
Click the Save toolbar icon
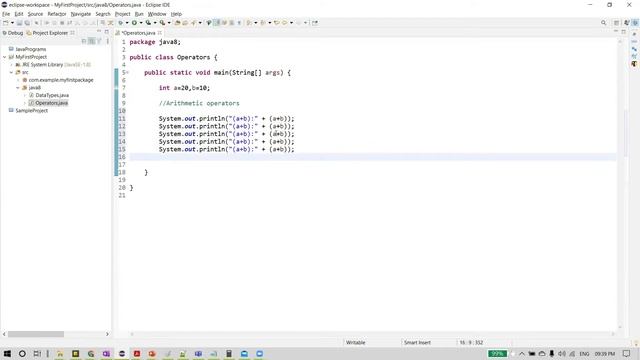point(19,23)
